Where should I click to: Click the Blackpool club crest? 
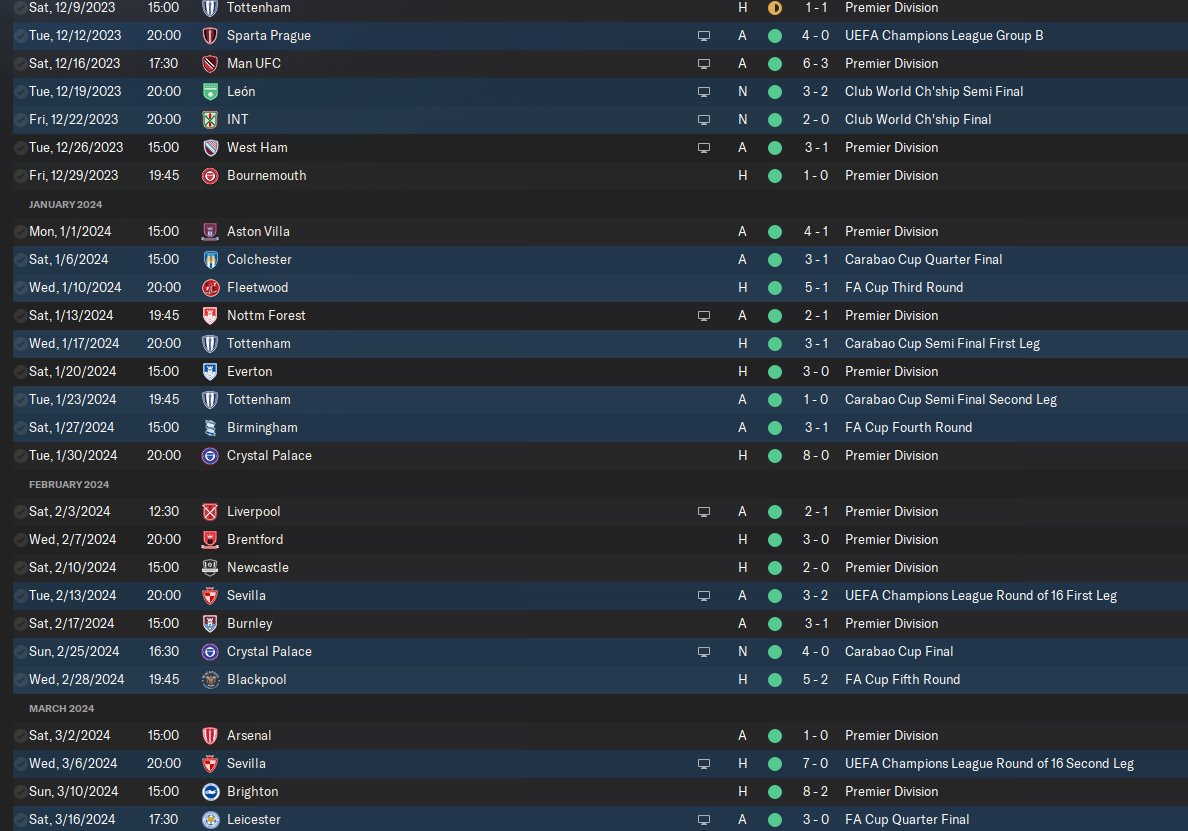(210, 680)
